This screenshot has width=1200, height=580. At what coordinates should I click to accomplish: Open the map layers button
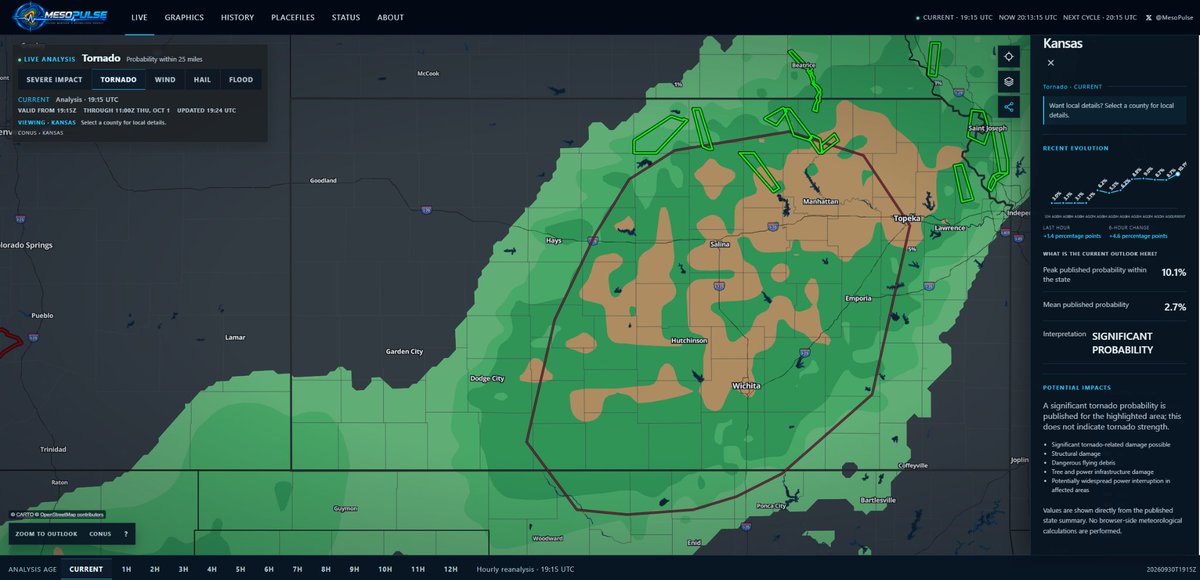(x=1009, y=82)
